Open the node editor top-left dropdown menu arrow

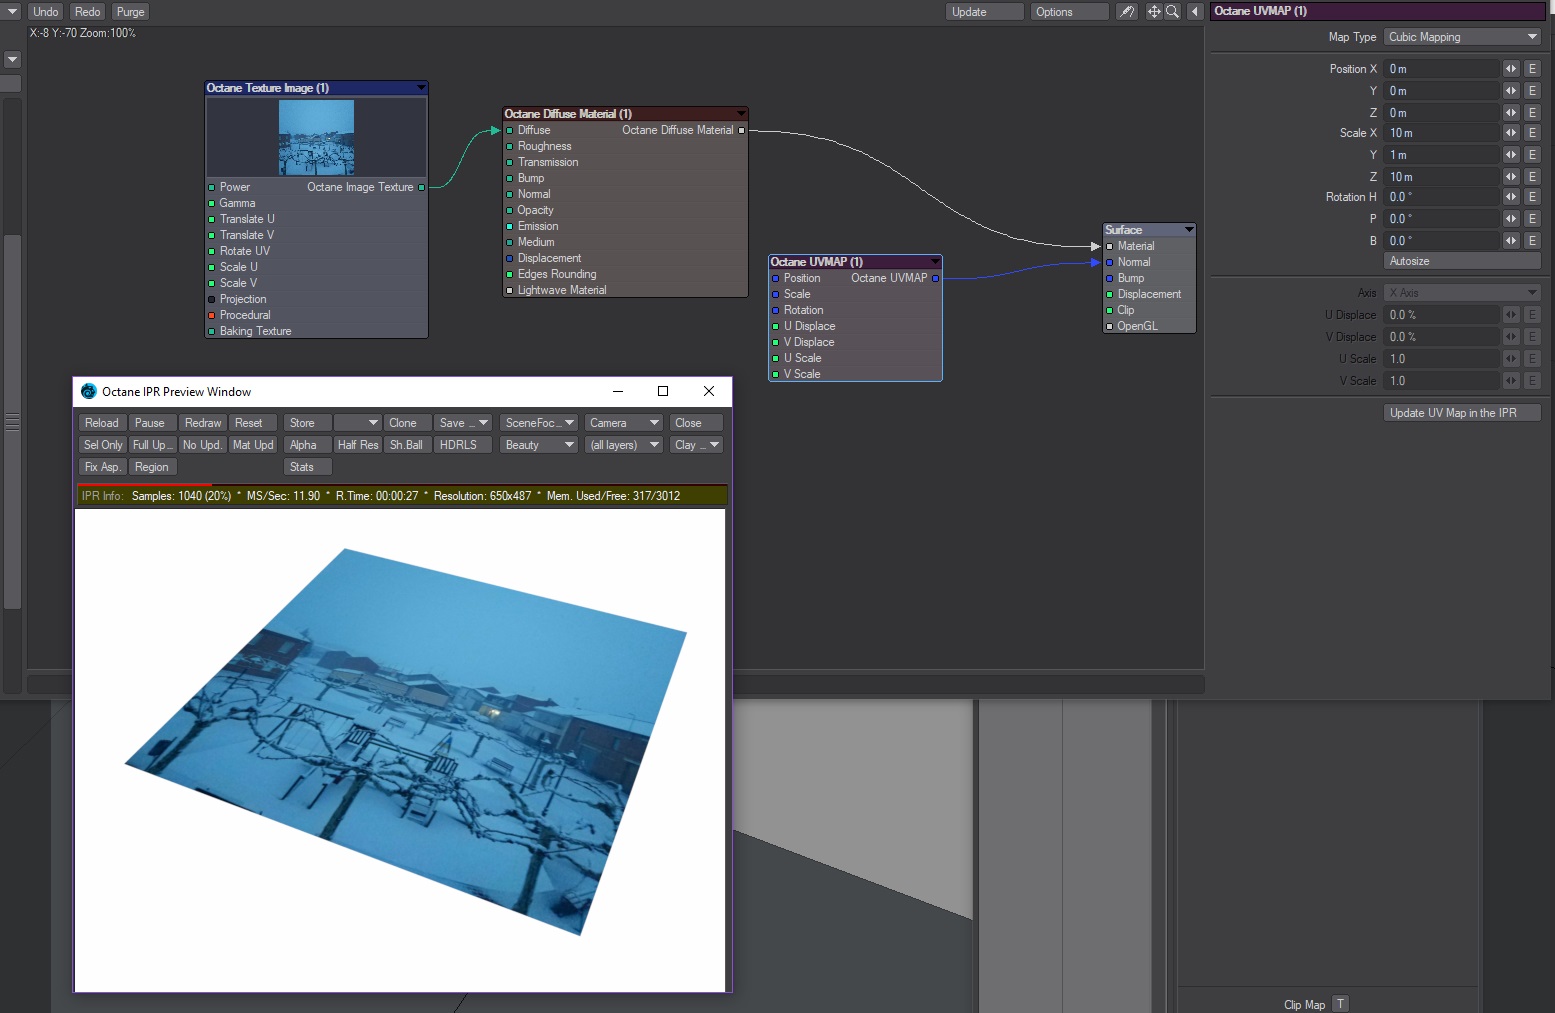(x=13, y=12)
